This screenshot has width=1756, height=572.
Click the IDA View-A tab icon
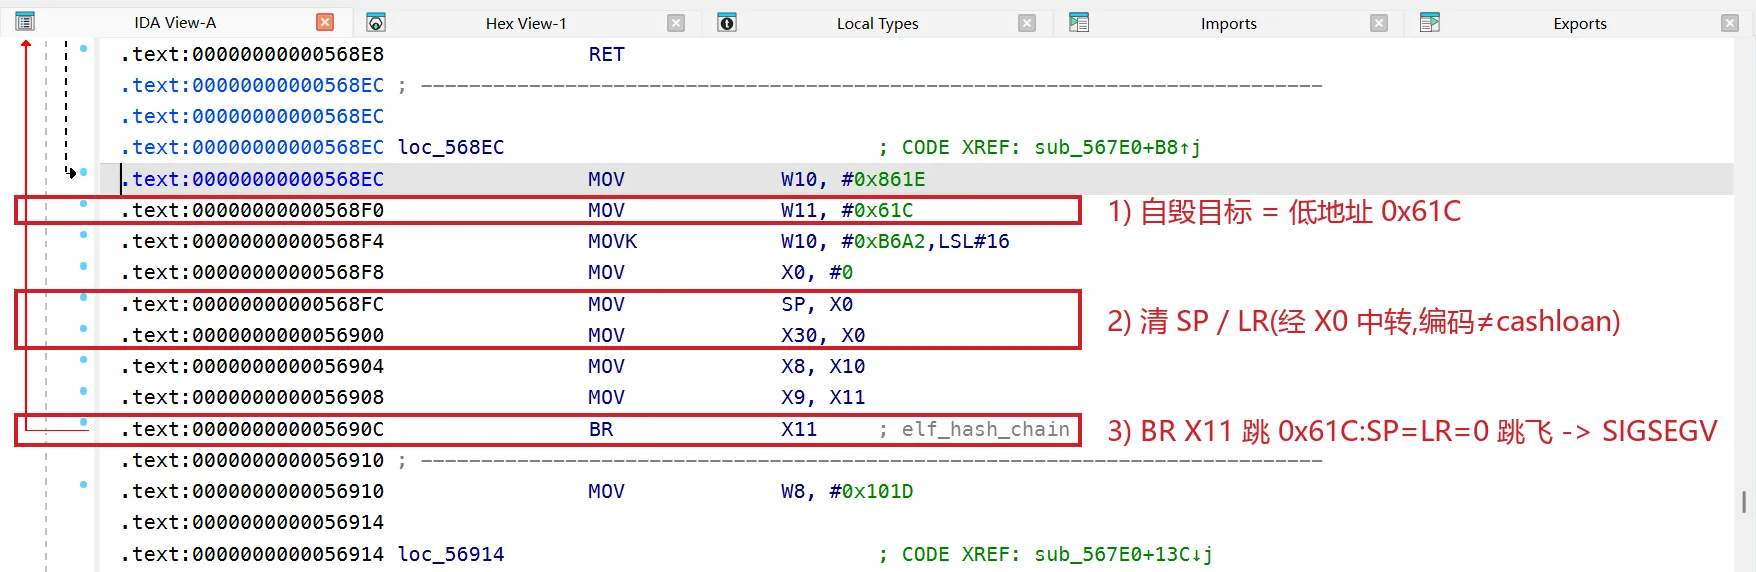point(25,22)
